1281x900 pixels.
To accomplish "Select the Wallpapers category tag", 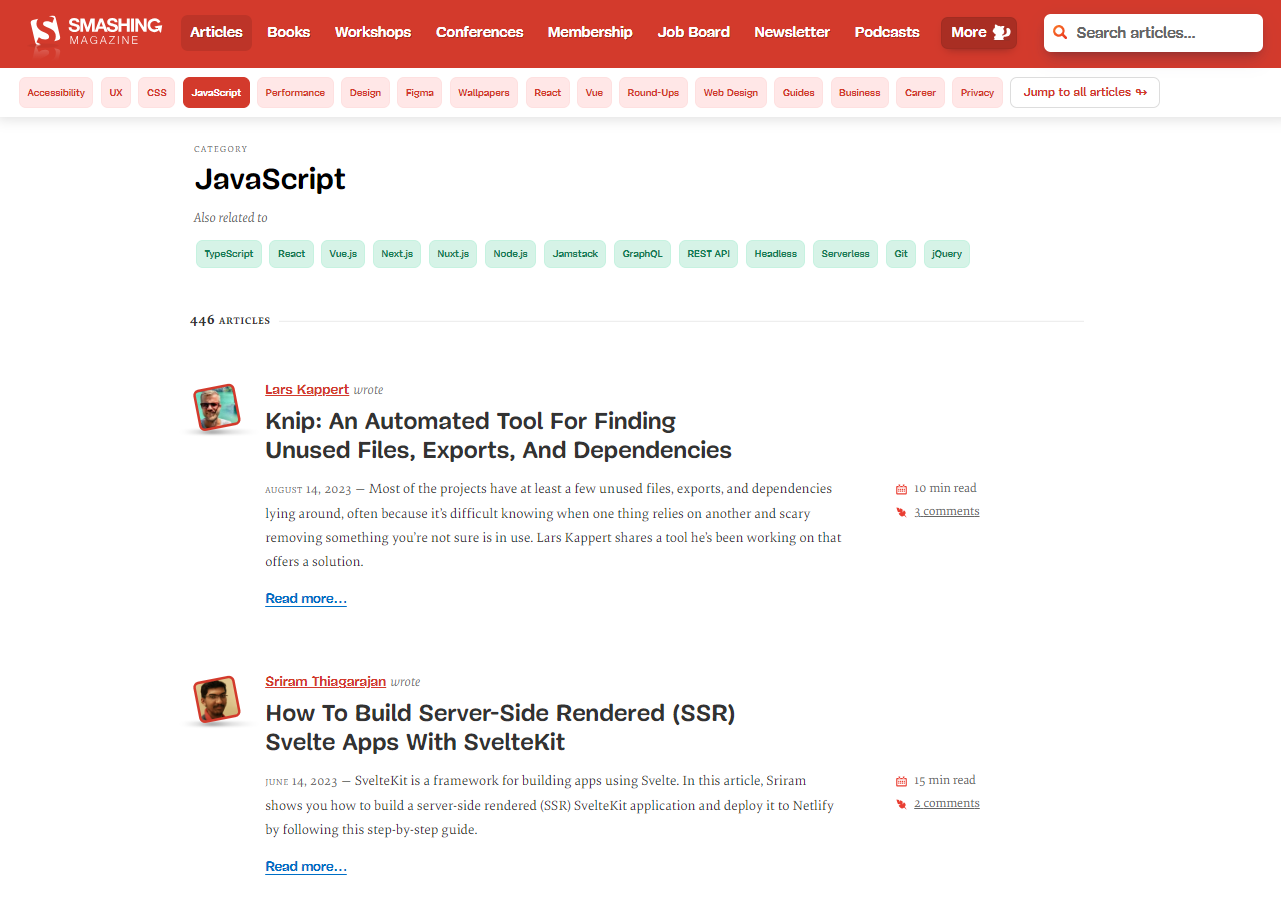I will click(484, 93).
